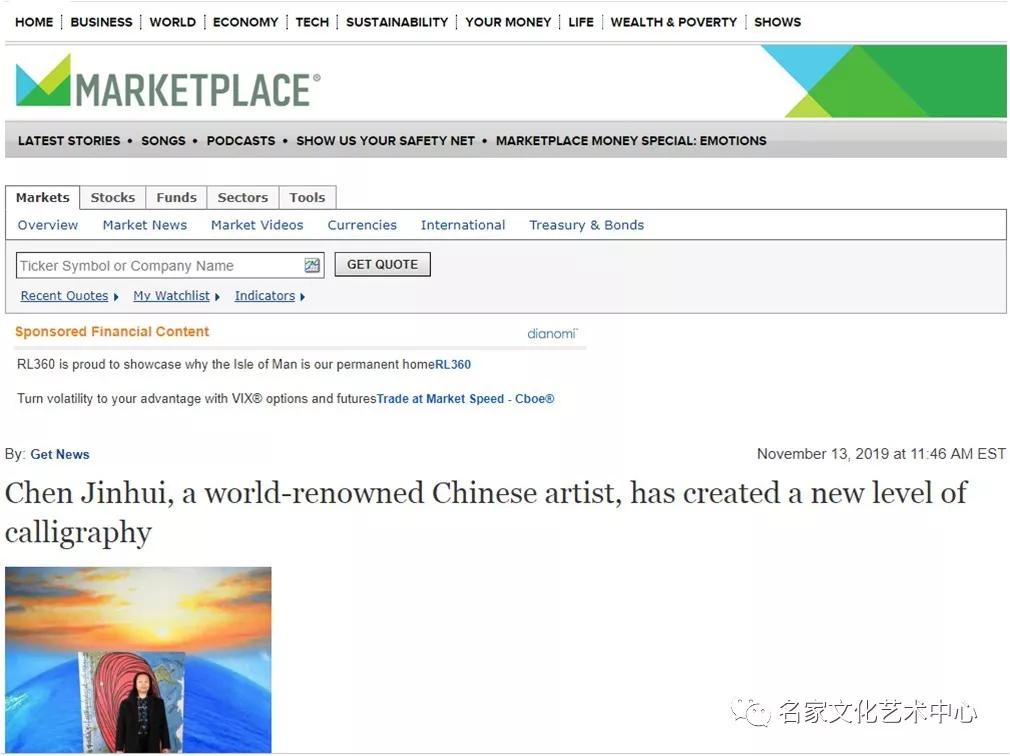Open Marketplace Money Special: Emotions

point(631,140)
